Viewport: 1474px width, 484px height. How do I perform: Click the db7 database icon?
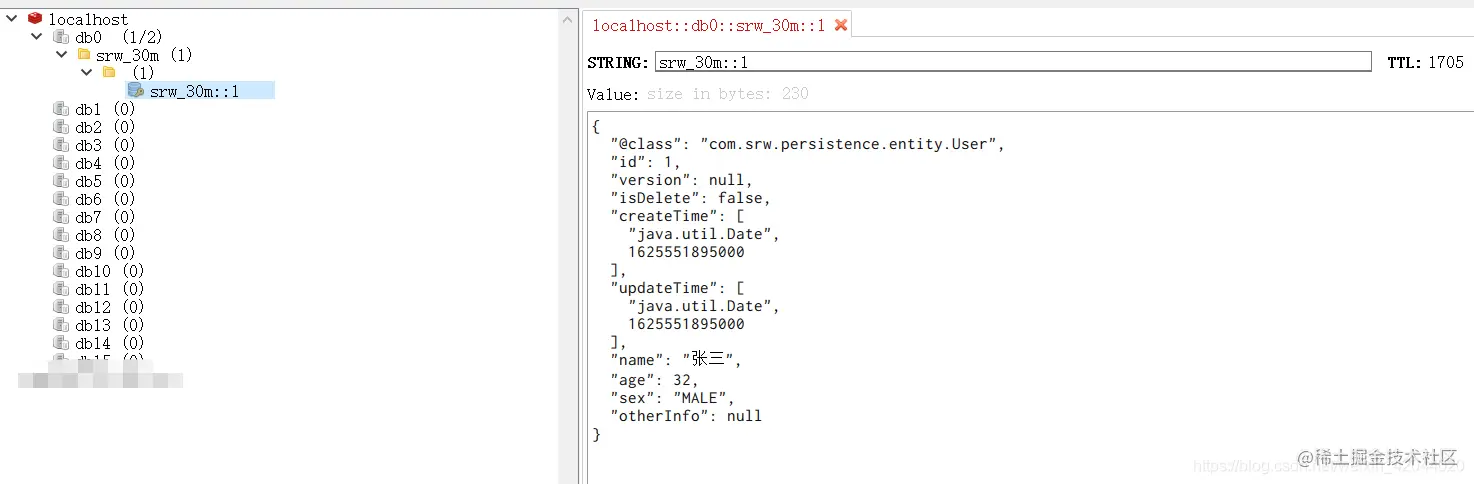click(61, 216)
